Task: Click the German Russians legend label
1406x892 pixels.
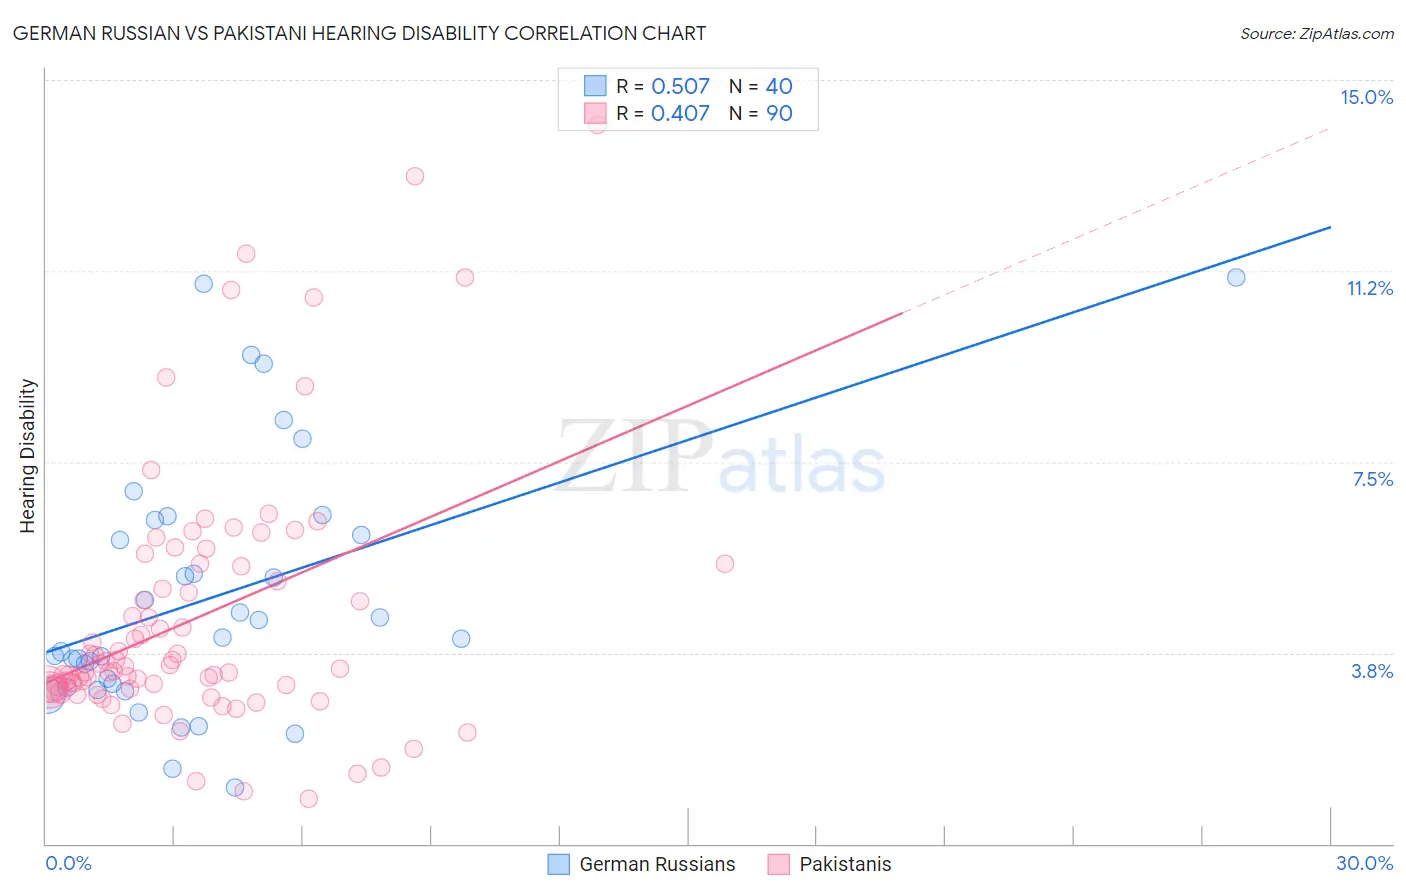Action: click(657, 864)
